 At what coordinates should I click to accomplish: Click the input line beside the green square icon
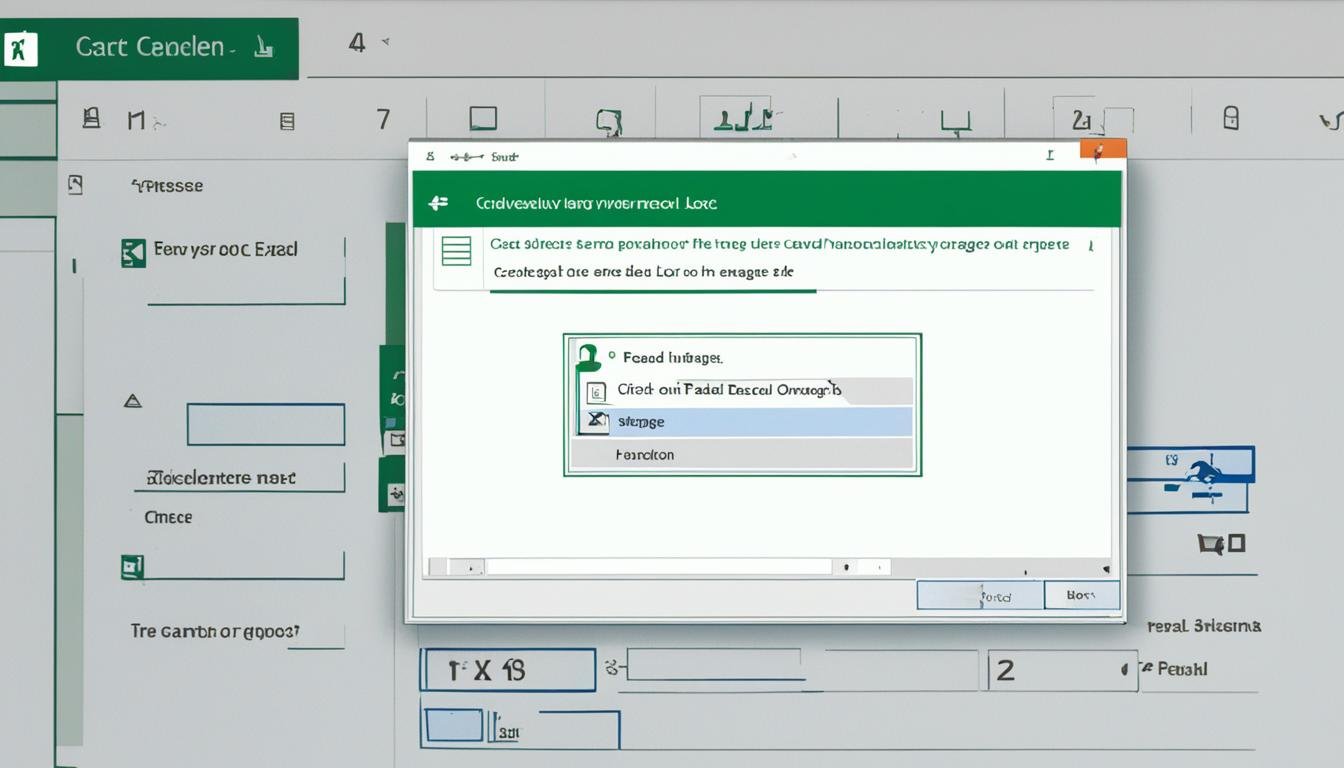coord(245,566)
